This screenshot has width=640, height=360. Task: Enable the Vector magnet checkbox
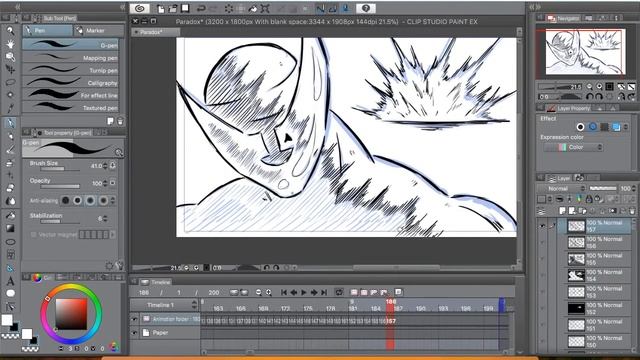[33, 235]
